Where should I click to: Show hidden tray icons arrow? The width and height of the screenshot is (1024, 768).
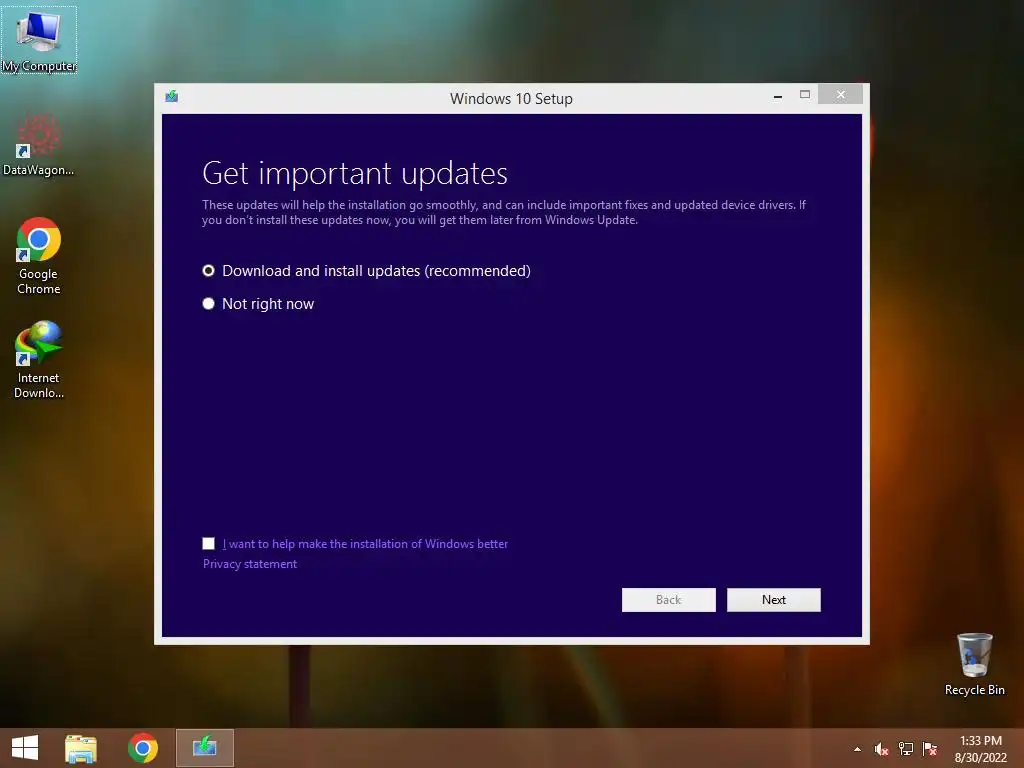(x=857, y=749)
